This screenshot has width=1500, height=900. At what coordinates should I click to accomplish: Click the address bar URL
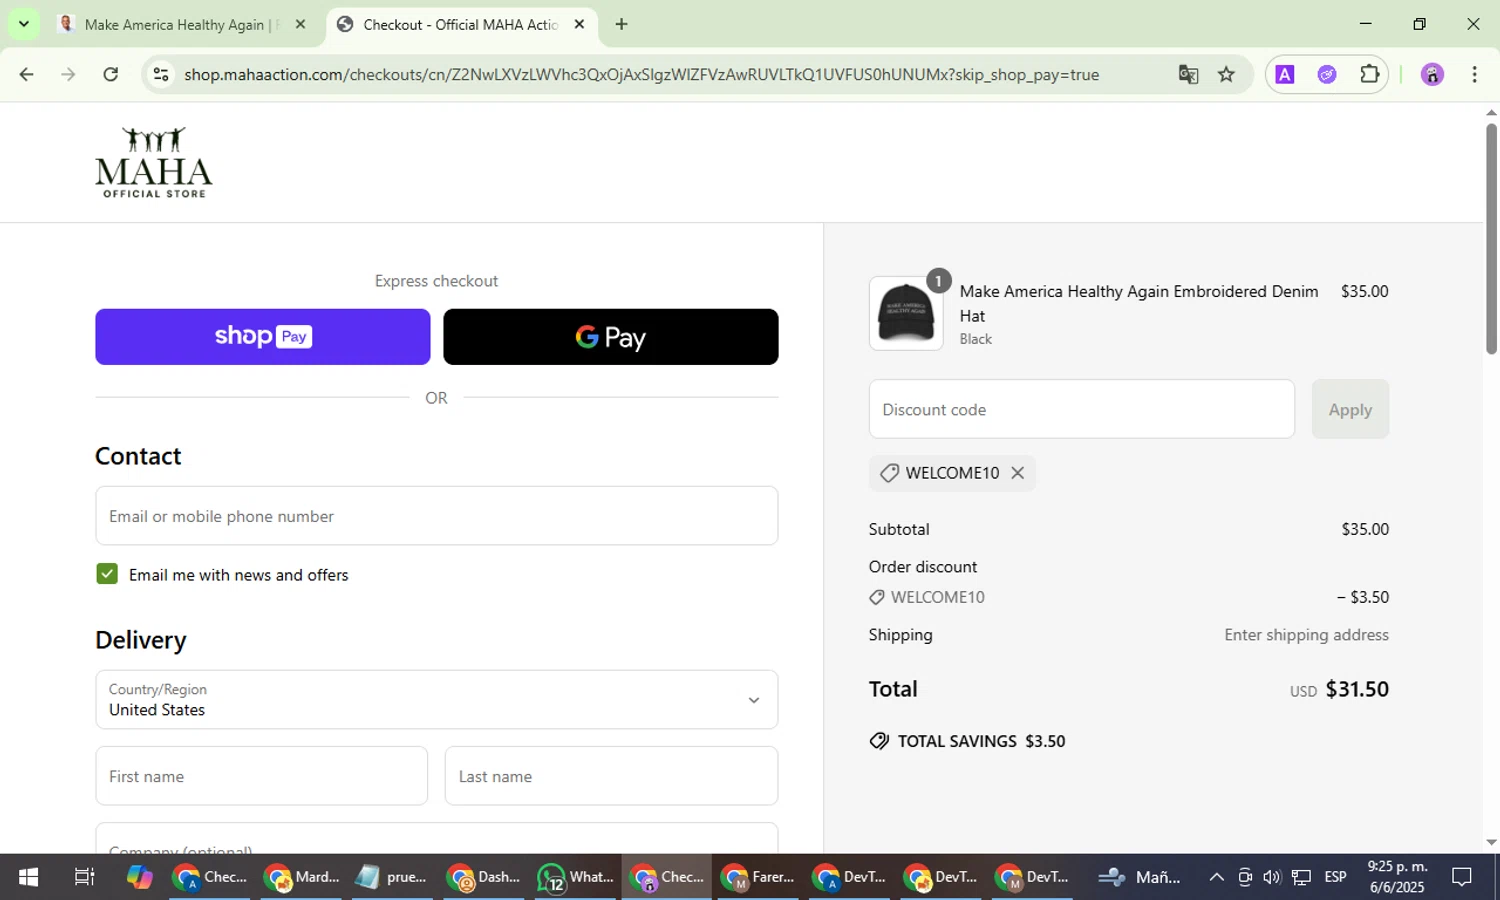(641, 75)
